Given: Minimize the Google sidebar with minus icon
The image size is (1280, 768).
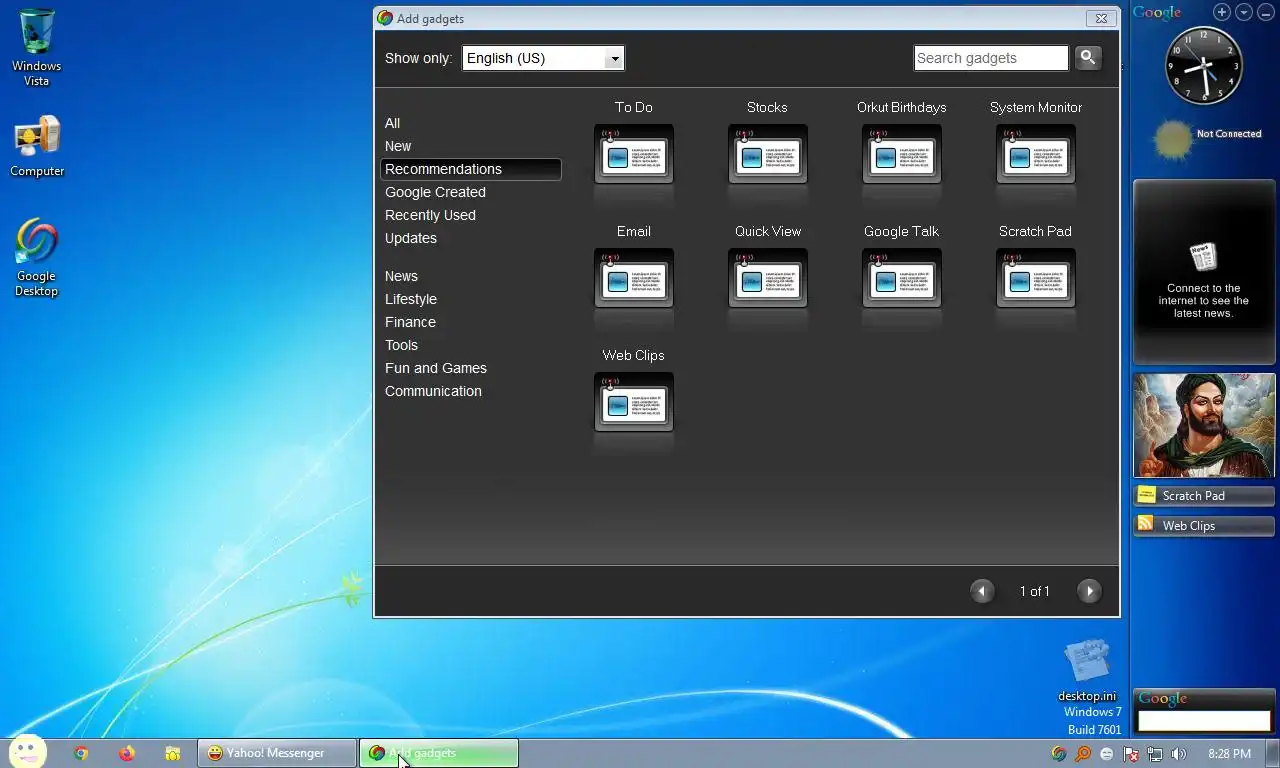Looking at the screenshot, I should point(1265,12).
